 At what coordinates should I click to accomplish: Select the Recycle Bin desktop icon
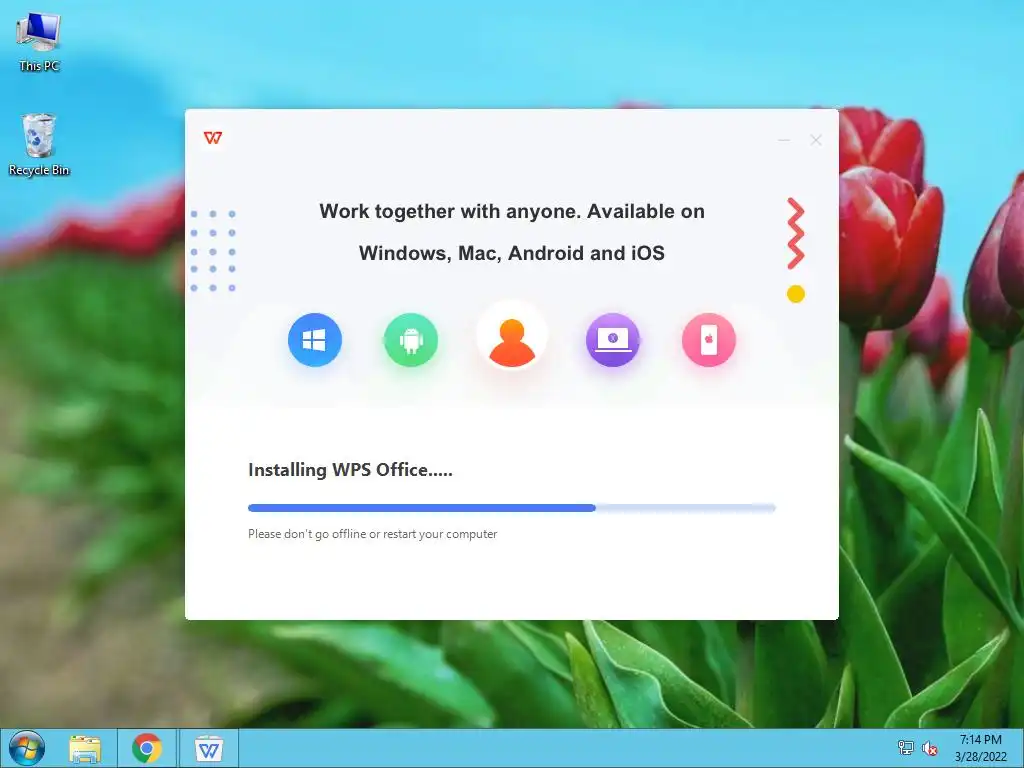(x=39, y=145)
